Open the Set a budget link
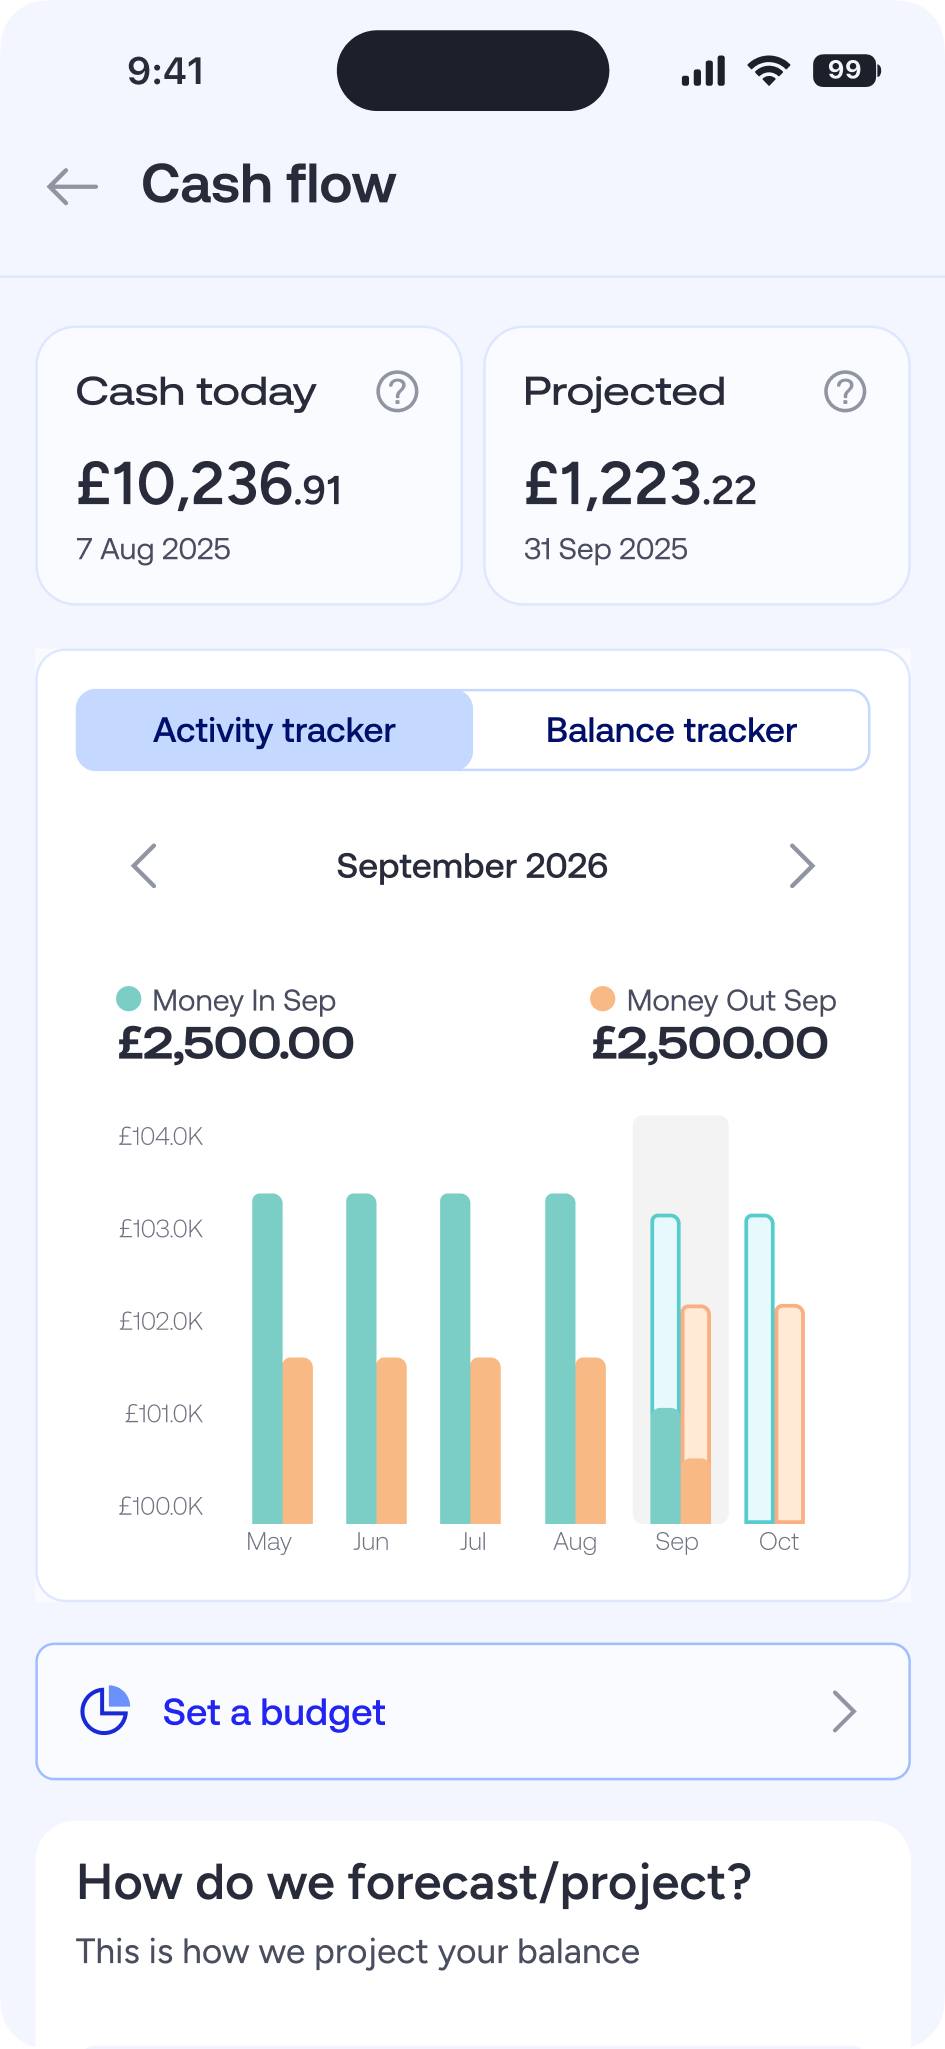 pos(274,1712)
